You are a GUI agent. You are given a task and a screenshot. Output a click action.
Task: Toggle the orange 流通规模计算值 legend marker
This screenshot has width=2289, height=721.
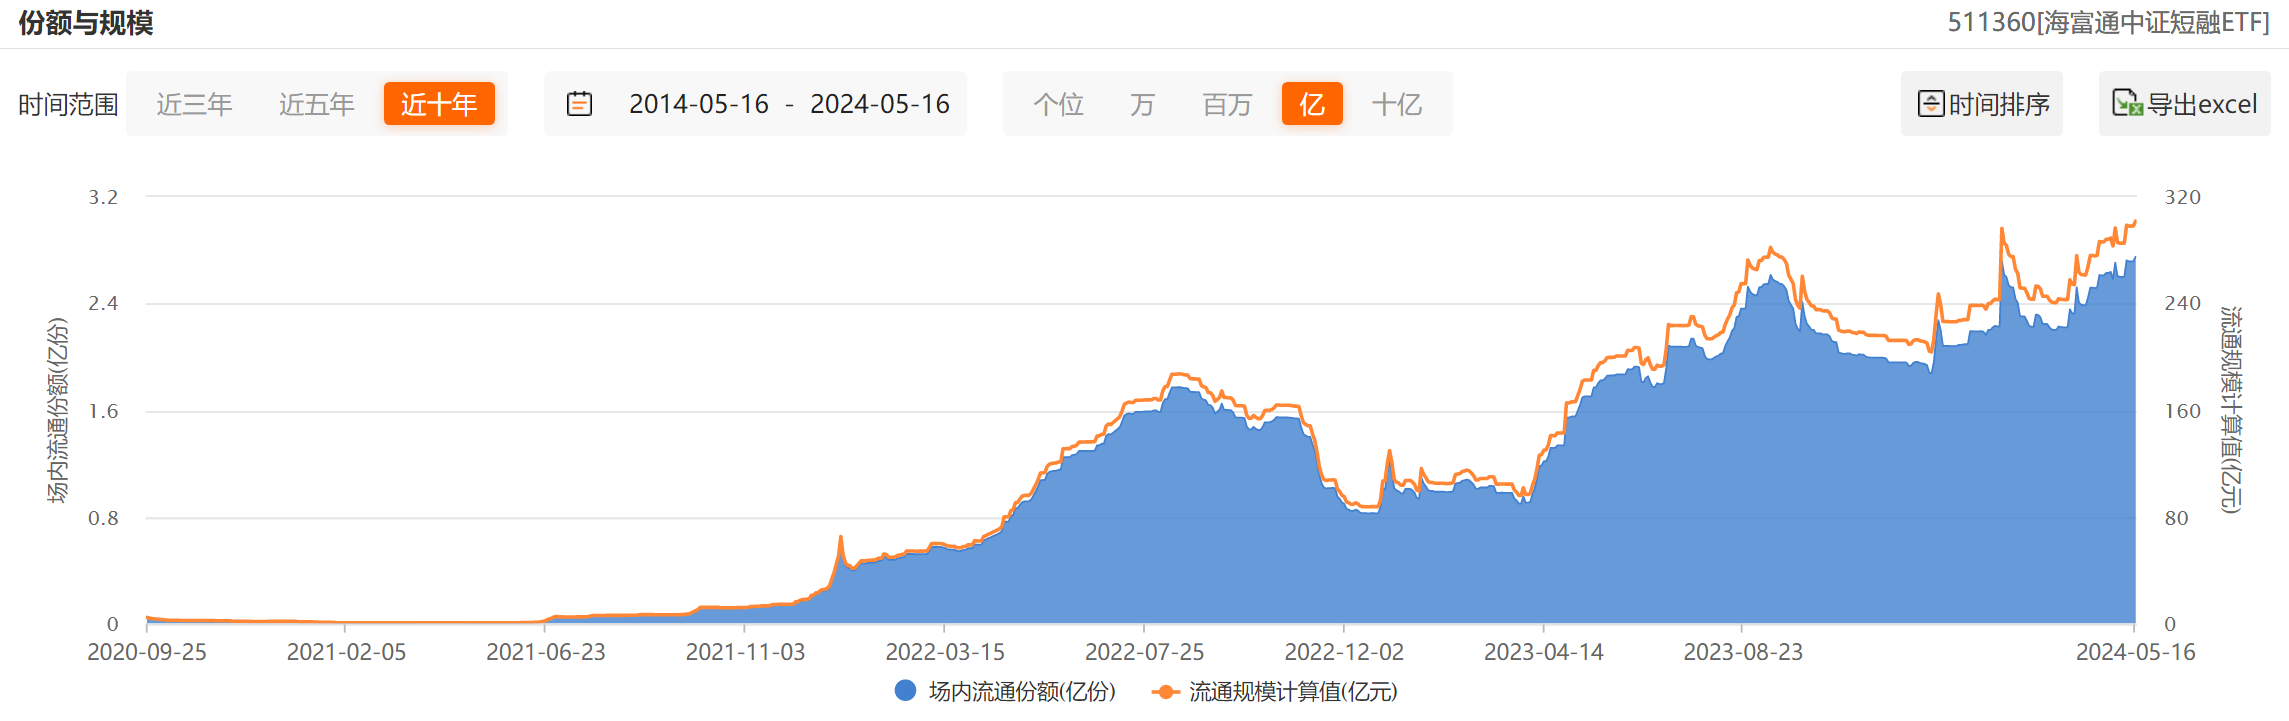coord(1164,691)
